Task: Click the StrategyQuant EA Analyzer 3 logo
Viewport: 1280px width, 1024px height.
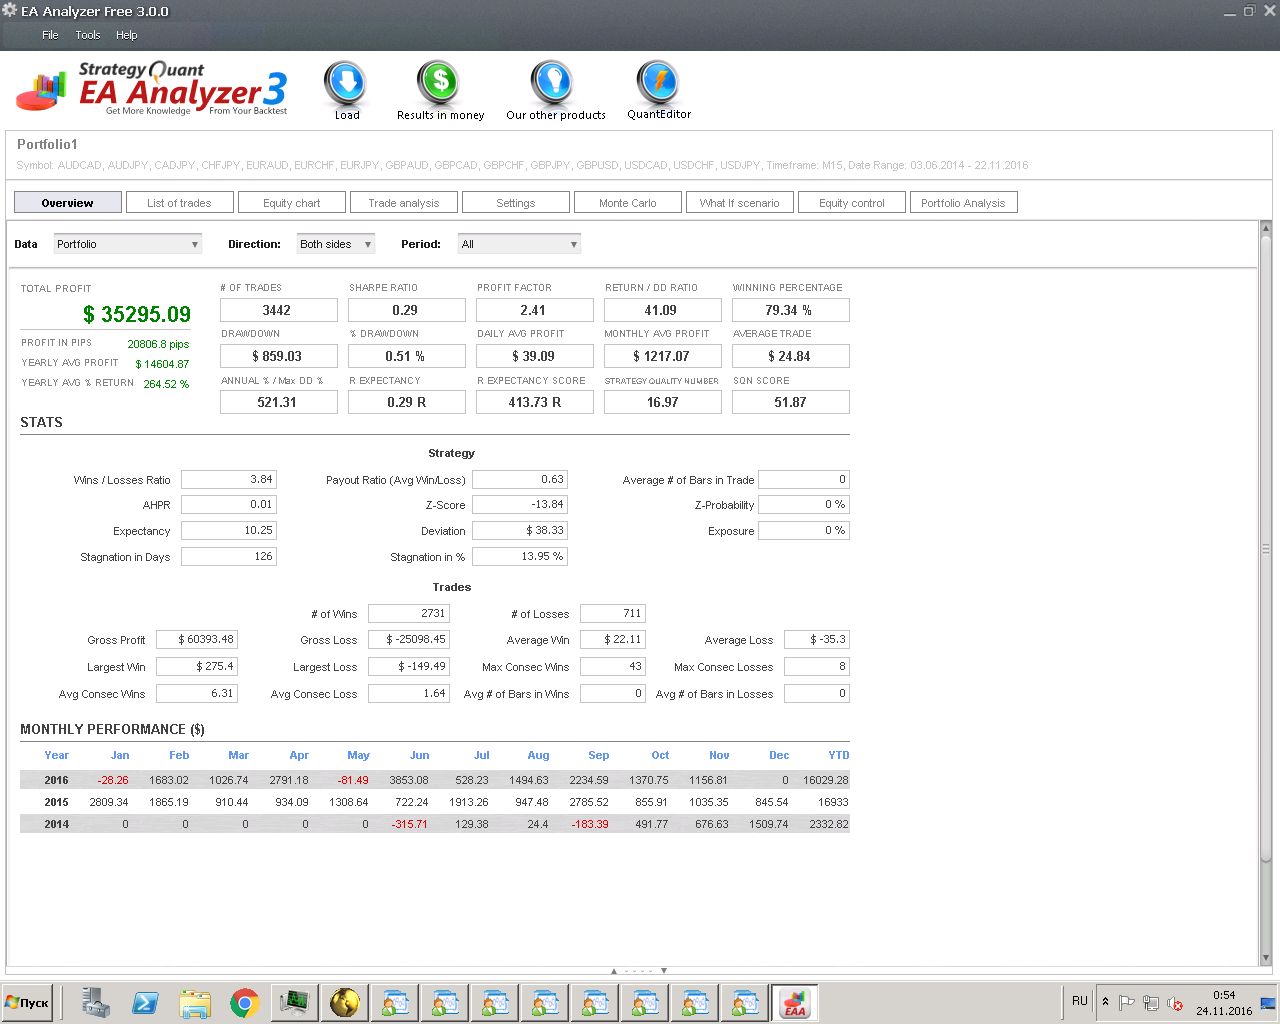Action: click(x=152, y=89)
